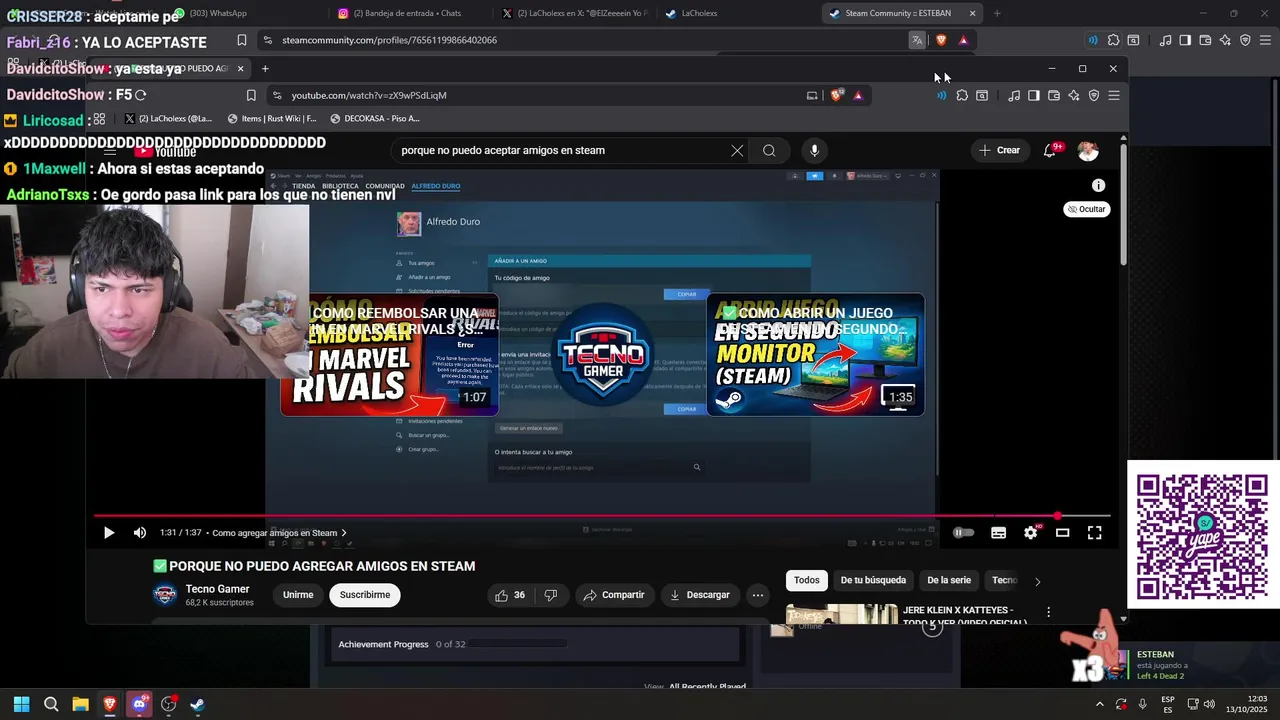The width and height of the screenshot is (1280, 720).
Task: Click the Suscribirme button
Action: point(365,595)
